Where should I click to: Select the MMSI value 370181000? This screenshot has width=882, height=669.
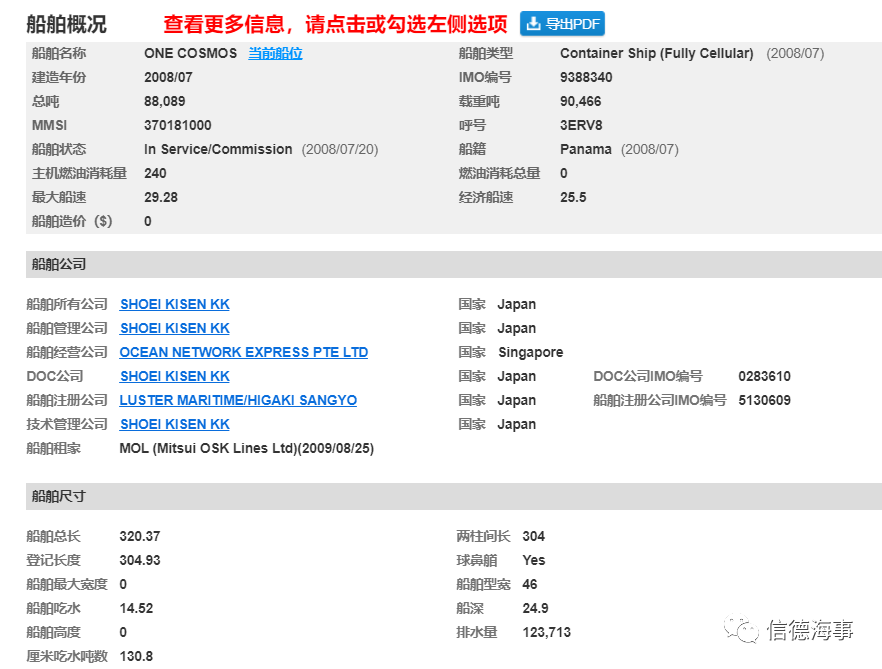pos(178,125)
